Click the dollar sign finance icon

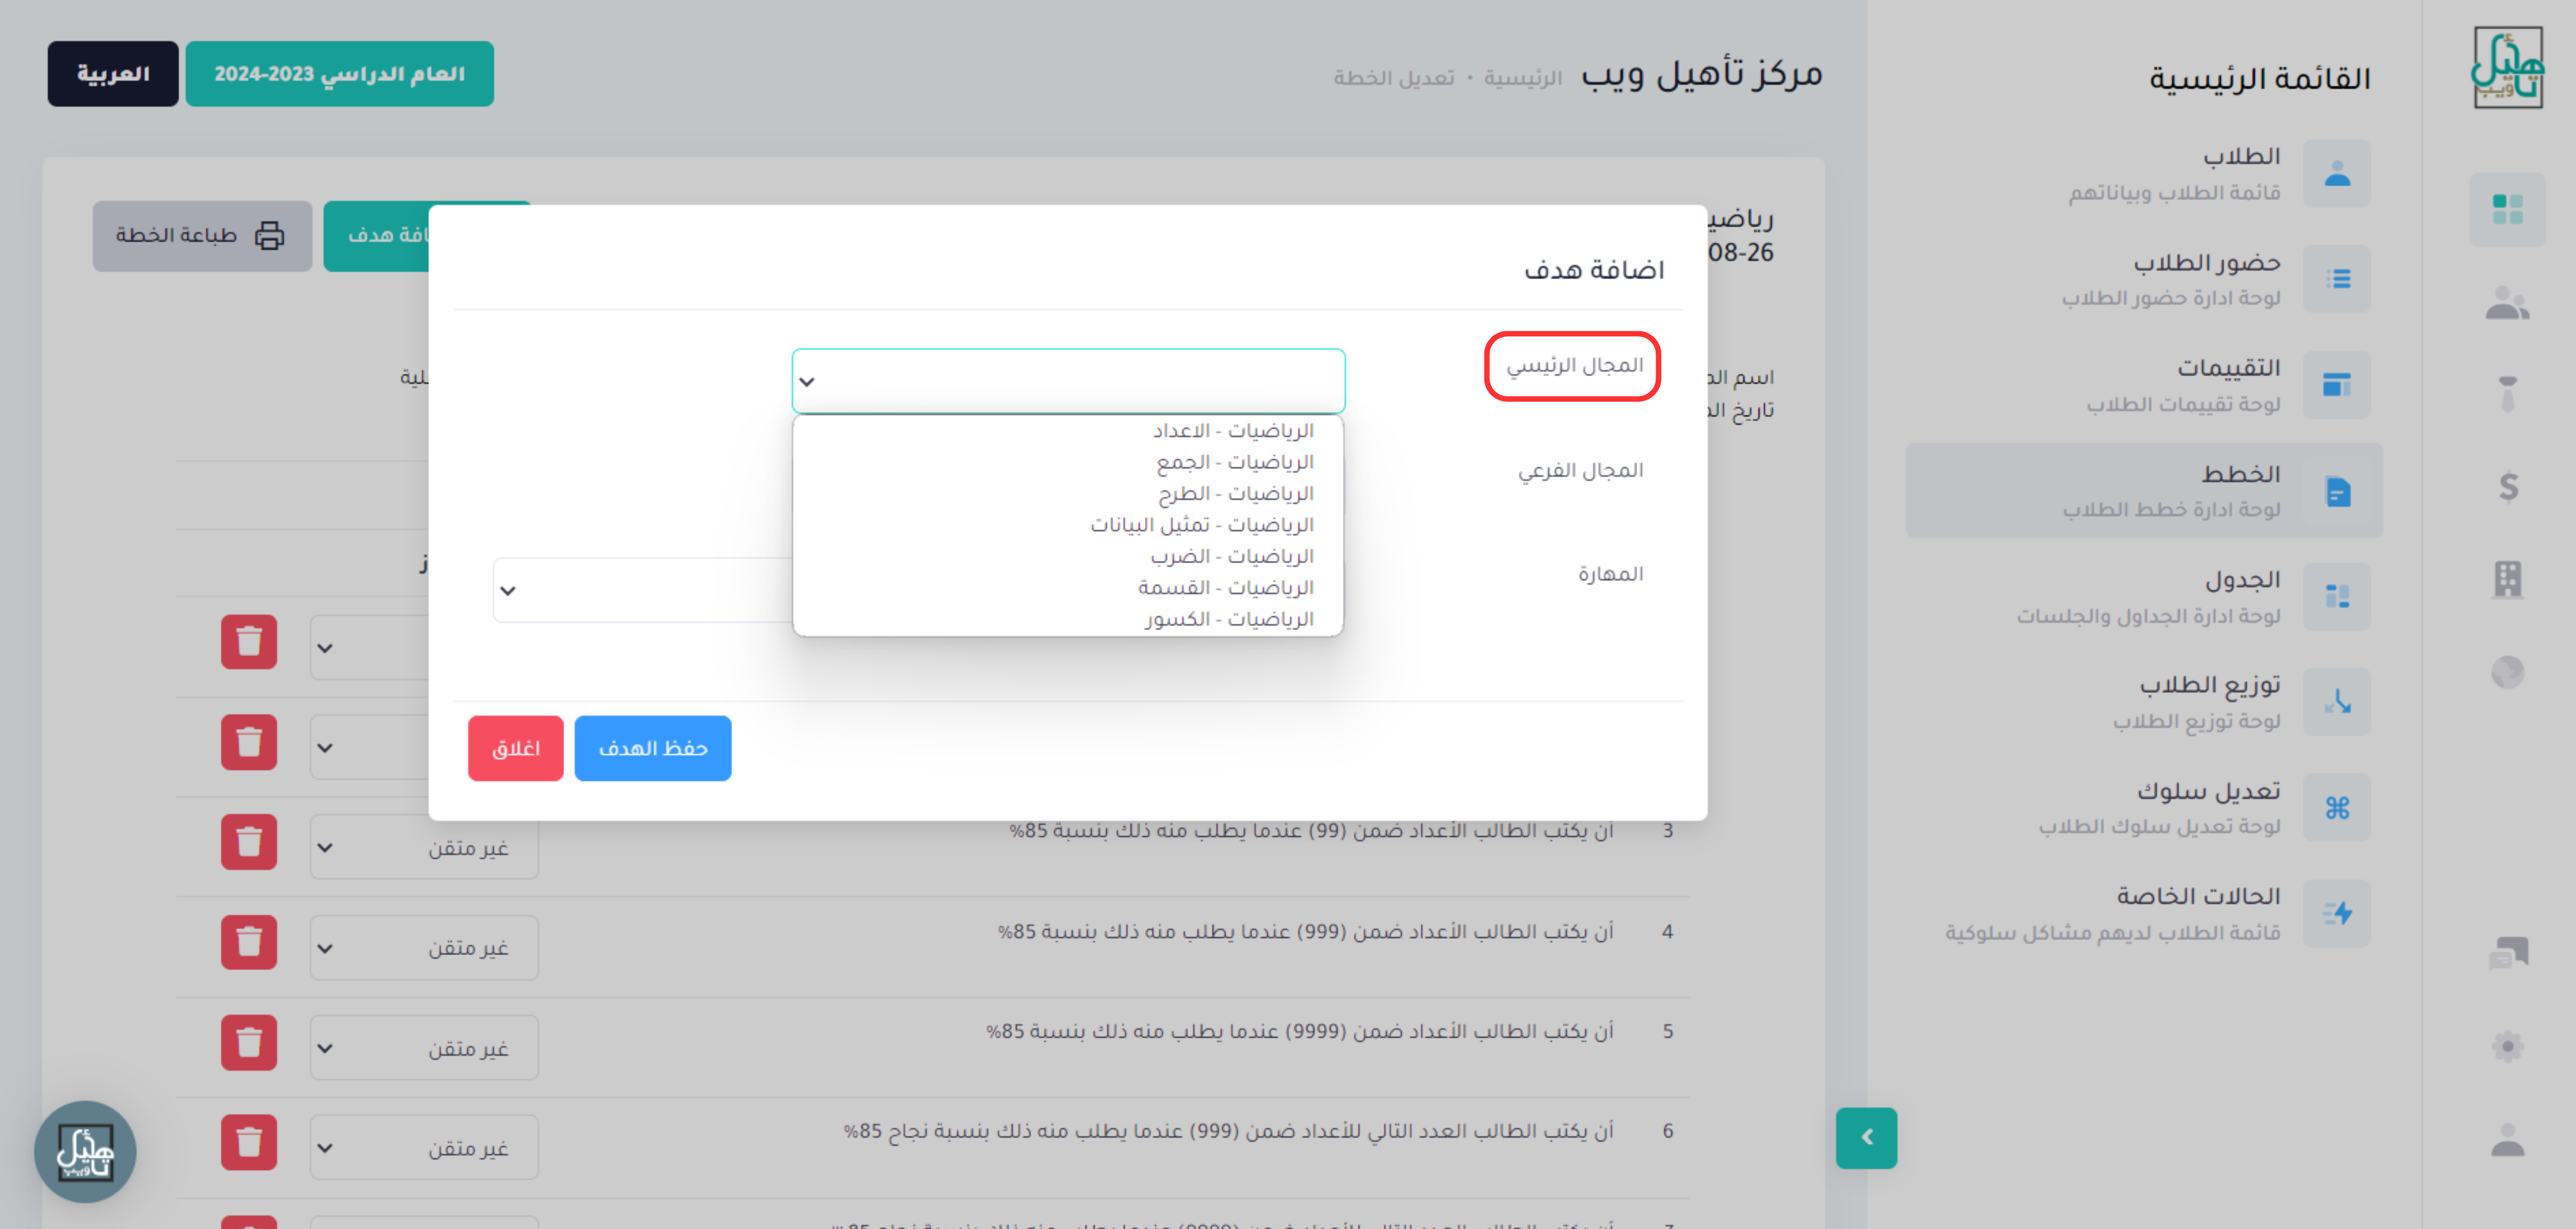tap(2508, 487)
